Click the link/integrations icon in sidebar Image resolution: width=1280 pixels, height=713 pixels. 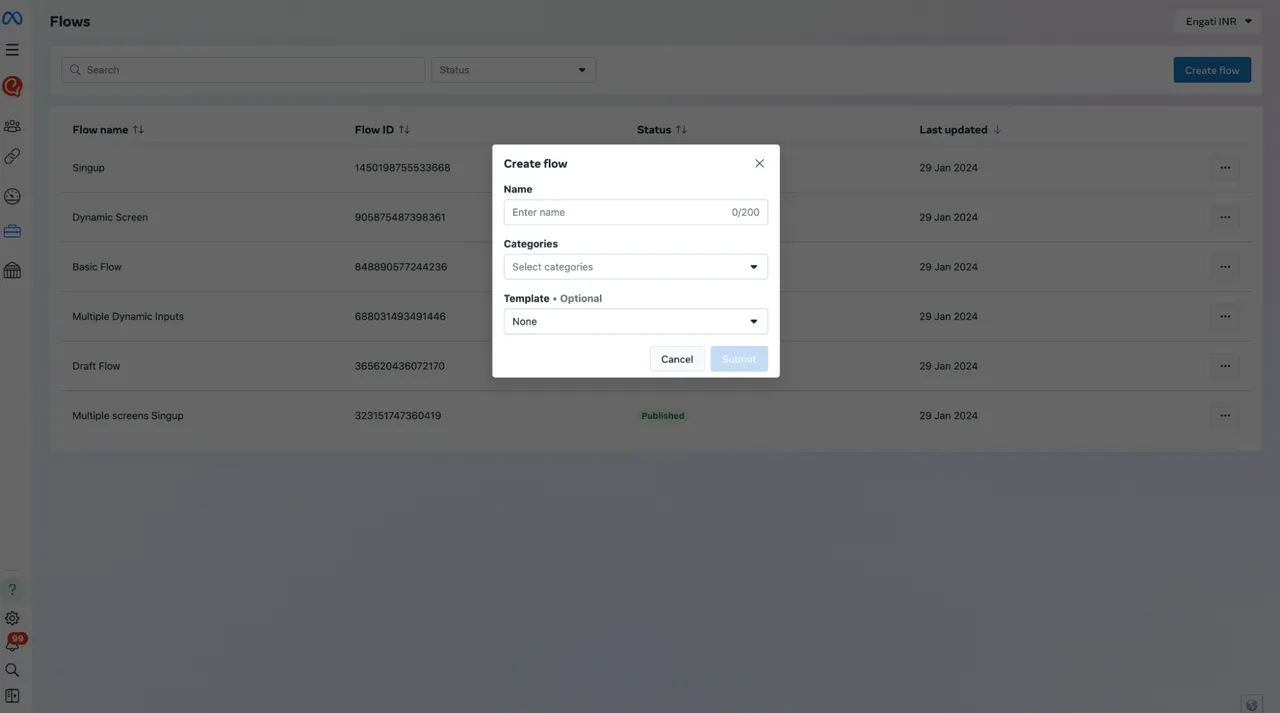click(x=12, y=156)
